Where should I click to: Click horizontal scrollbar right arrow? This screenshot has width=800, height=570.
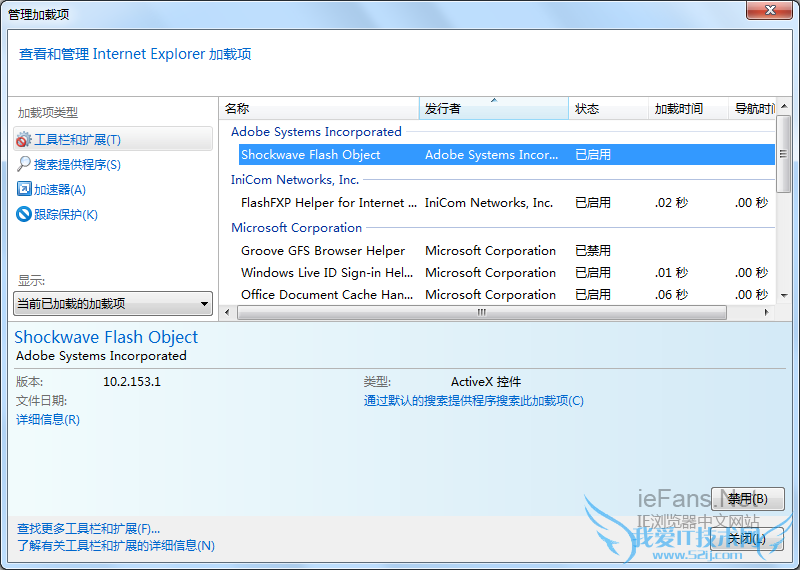point(766,312)
